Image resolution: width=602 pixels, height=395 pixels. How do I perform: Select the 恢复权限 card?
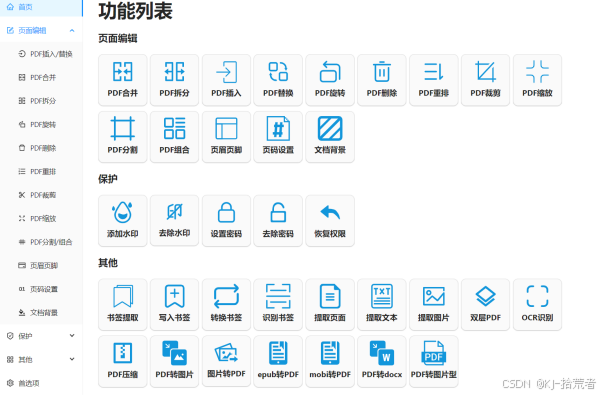(330, 220)
